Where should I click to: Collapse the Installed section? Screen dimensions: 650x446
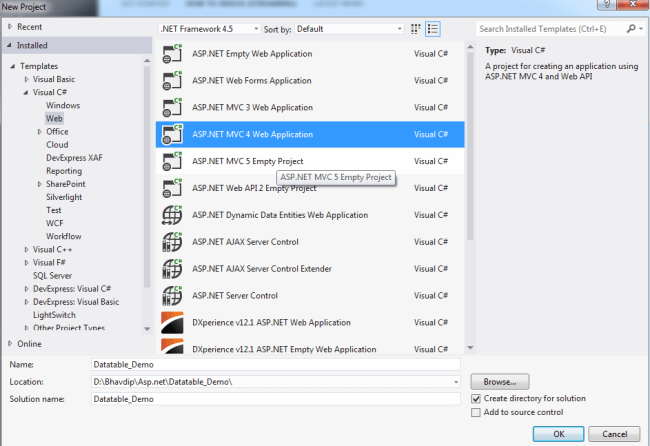[x=10, y=46]
